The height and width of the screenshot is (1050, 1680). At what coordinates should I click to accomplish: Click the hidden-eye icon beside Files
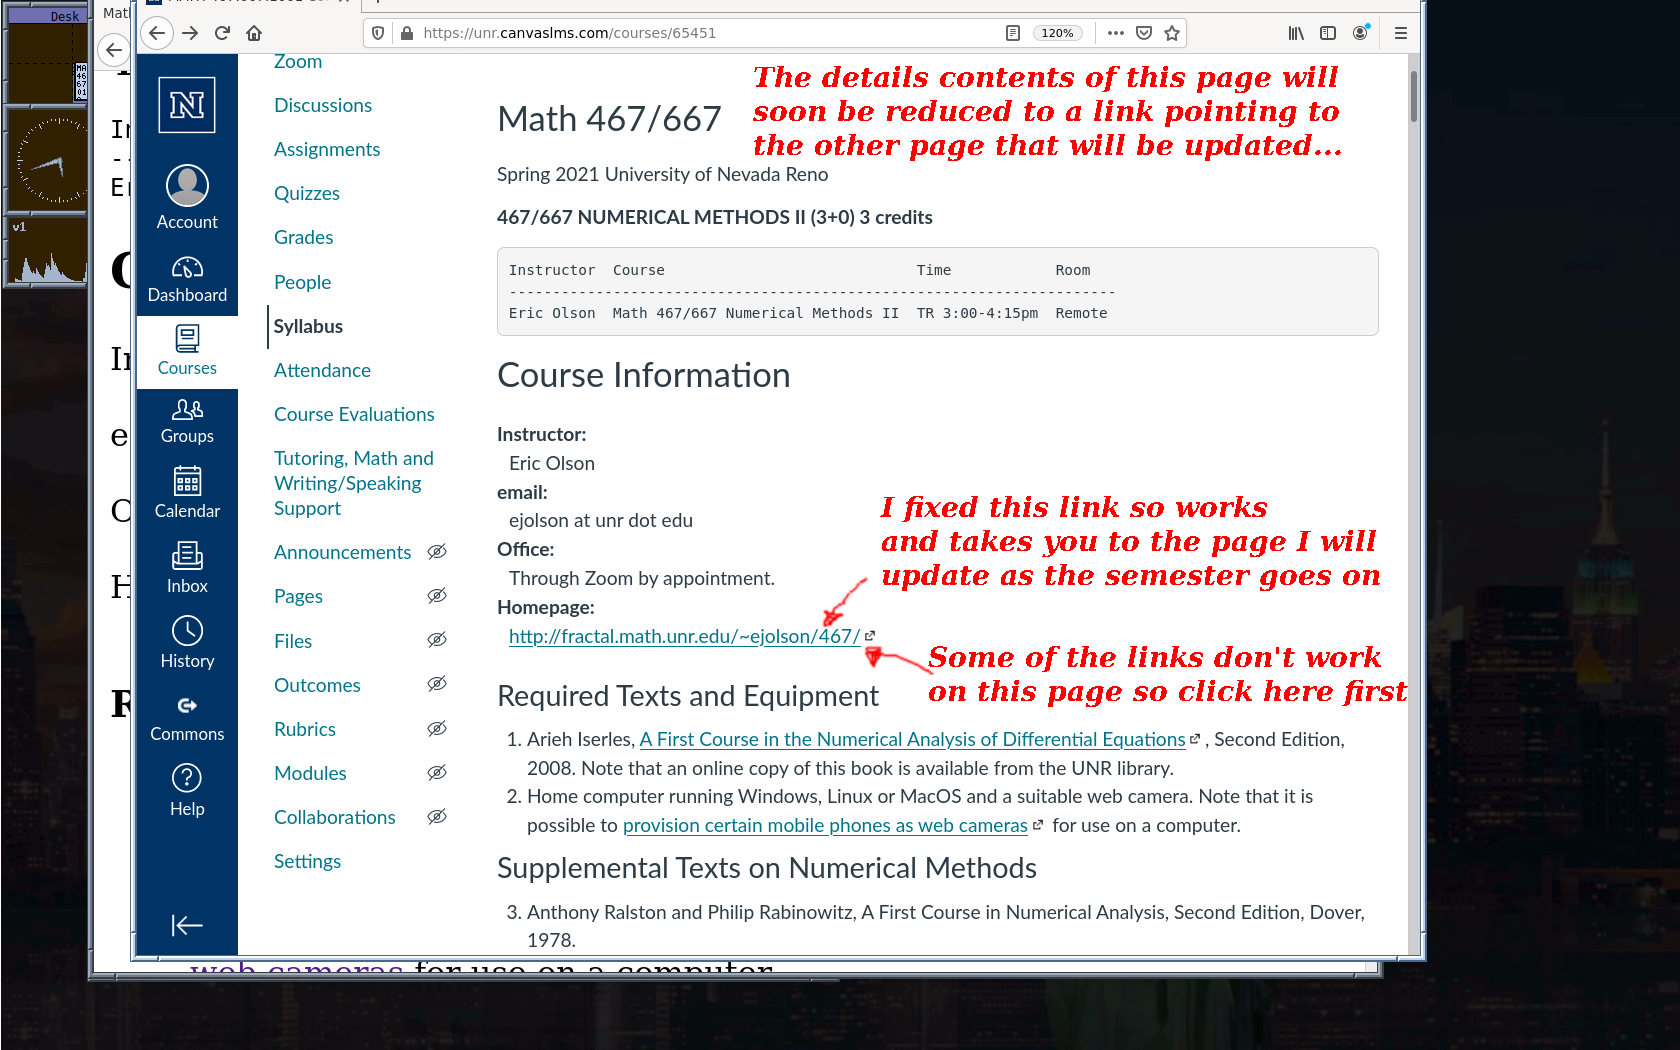[437, 640]
